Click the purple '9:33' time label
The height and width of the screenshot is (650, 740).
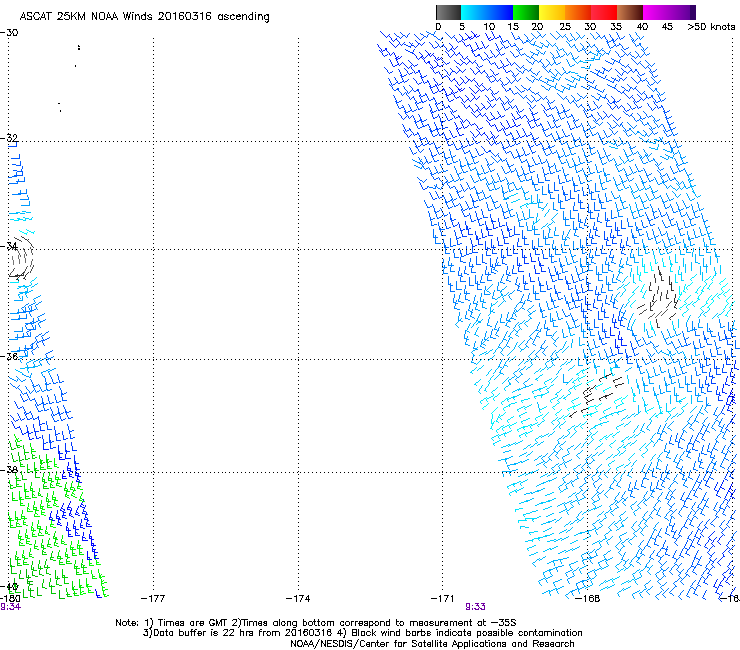point(475,607)
